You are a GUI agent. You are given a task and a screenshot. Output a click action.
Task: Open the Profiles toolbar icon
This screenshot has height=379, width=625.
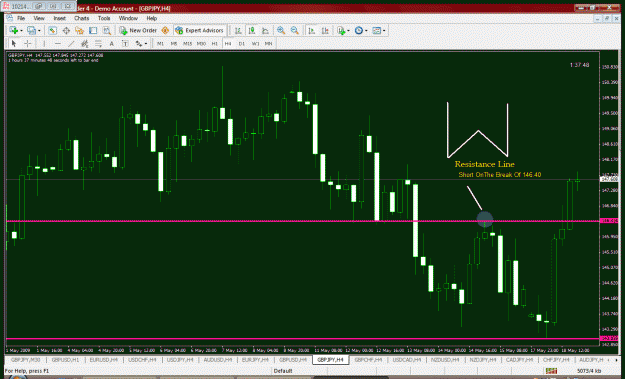point(31,30)
